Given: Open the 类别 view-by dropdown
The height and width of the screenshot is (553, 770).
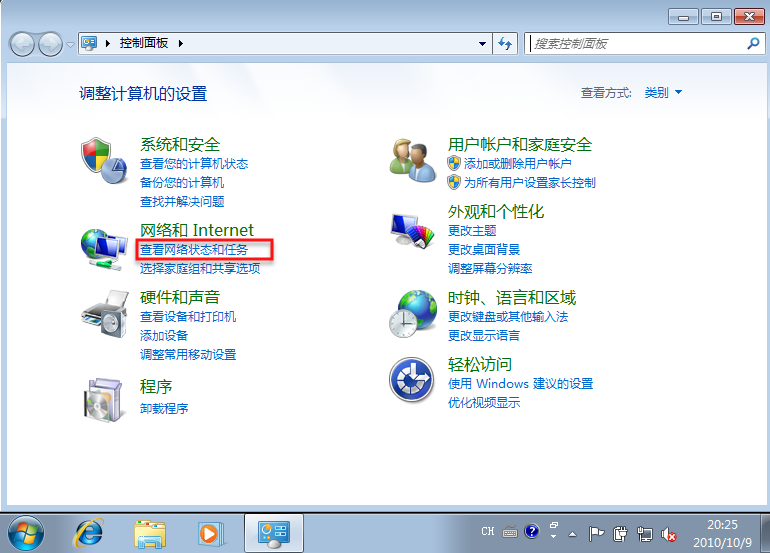Looking at the screenshot, I should pyautogui.click(x=663, y=92).
